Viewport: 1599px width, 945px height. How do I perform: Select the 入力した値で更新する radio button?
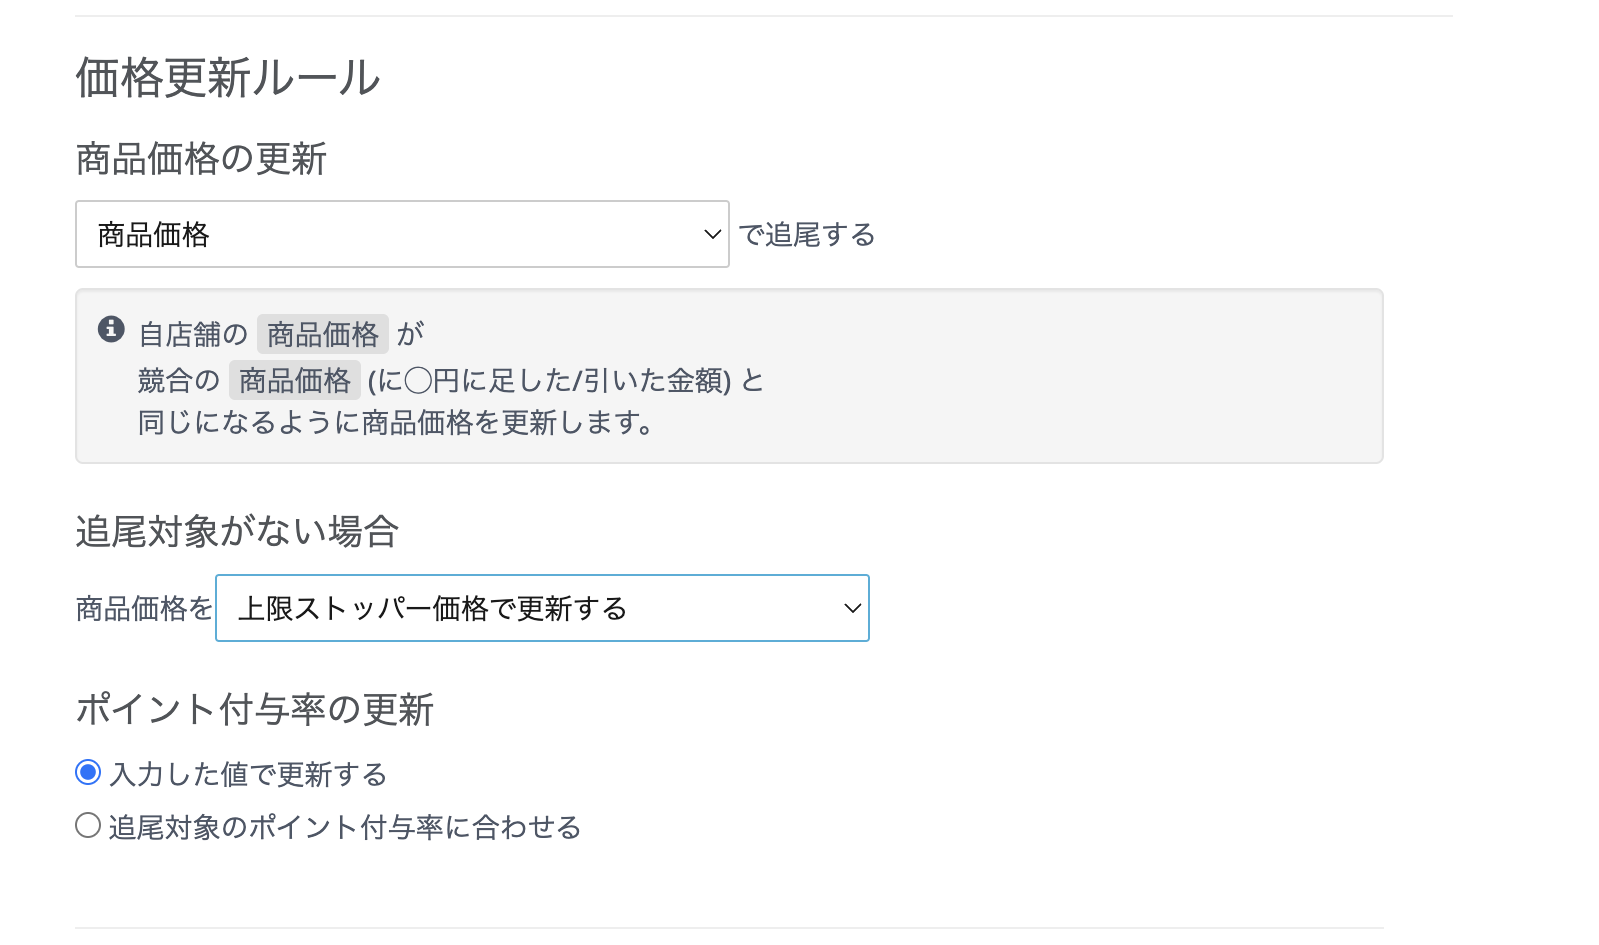88,773
